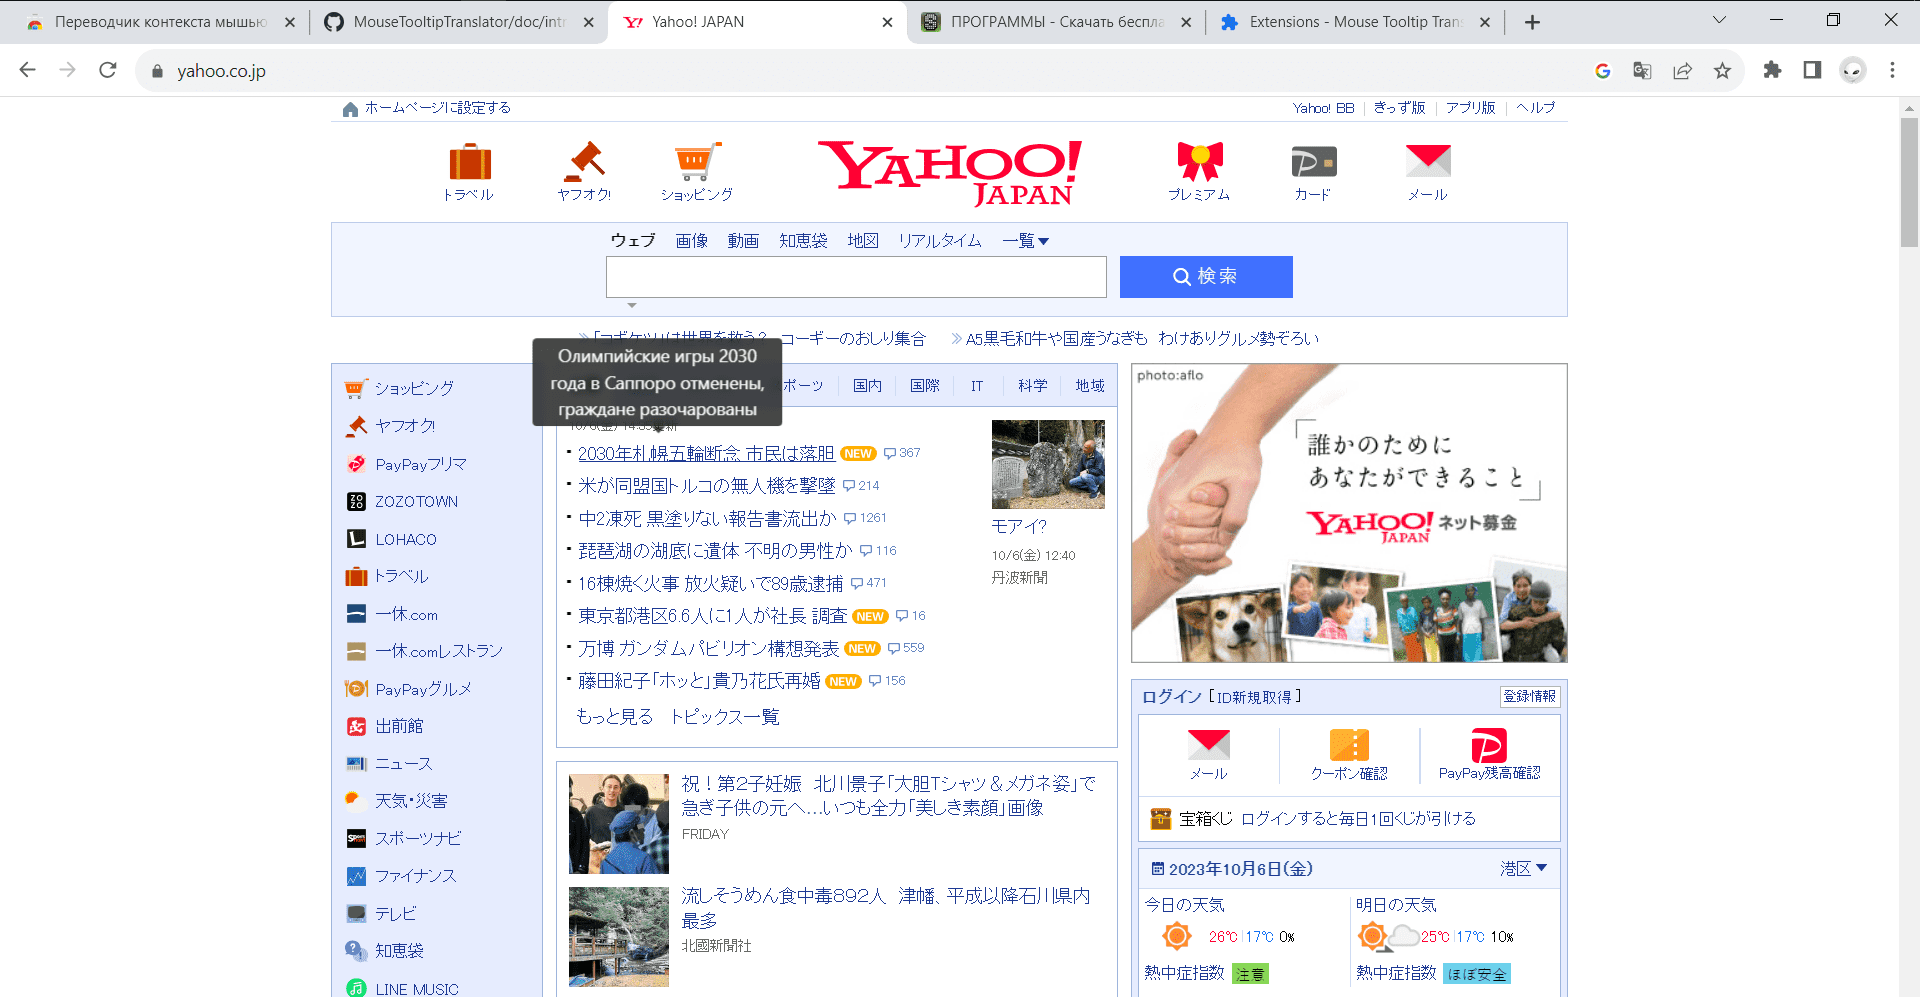
Task: Click the PayPay残高確認 icon
Action: (1489, 745)
